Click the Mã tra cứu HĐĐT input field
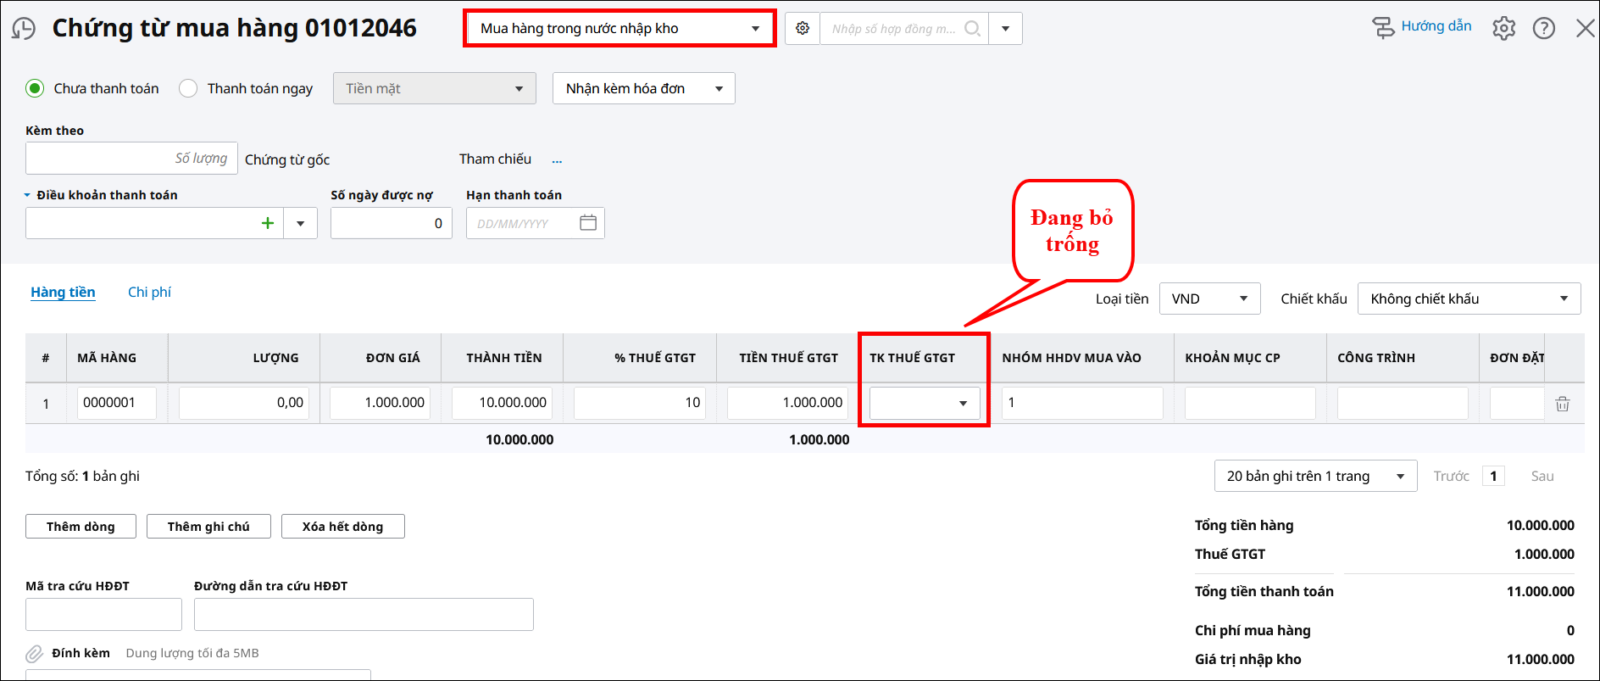This screenshot has height=681, width=1600. click(103, 614)
